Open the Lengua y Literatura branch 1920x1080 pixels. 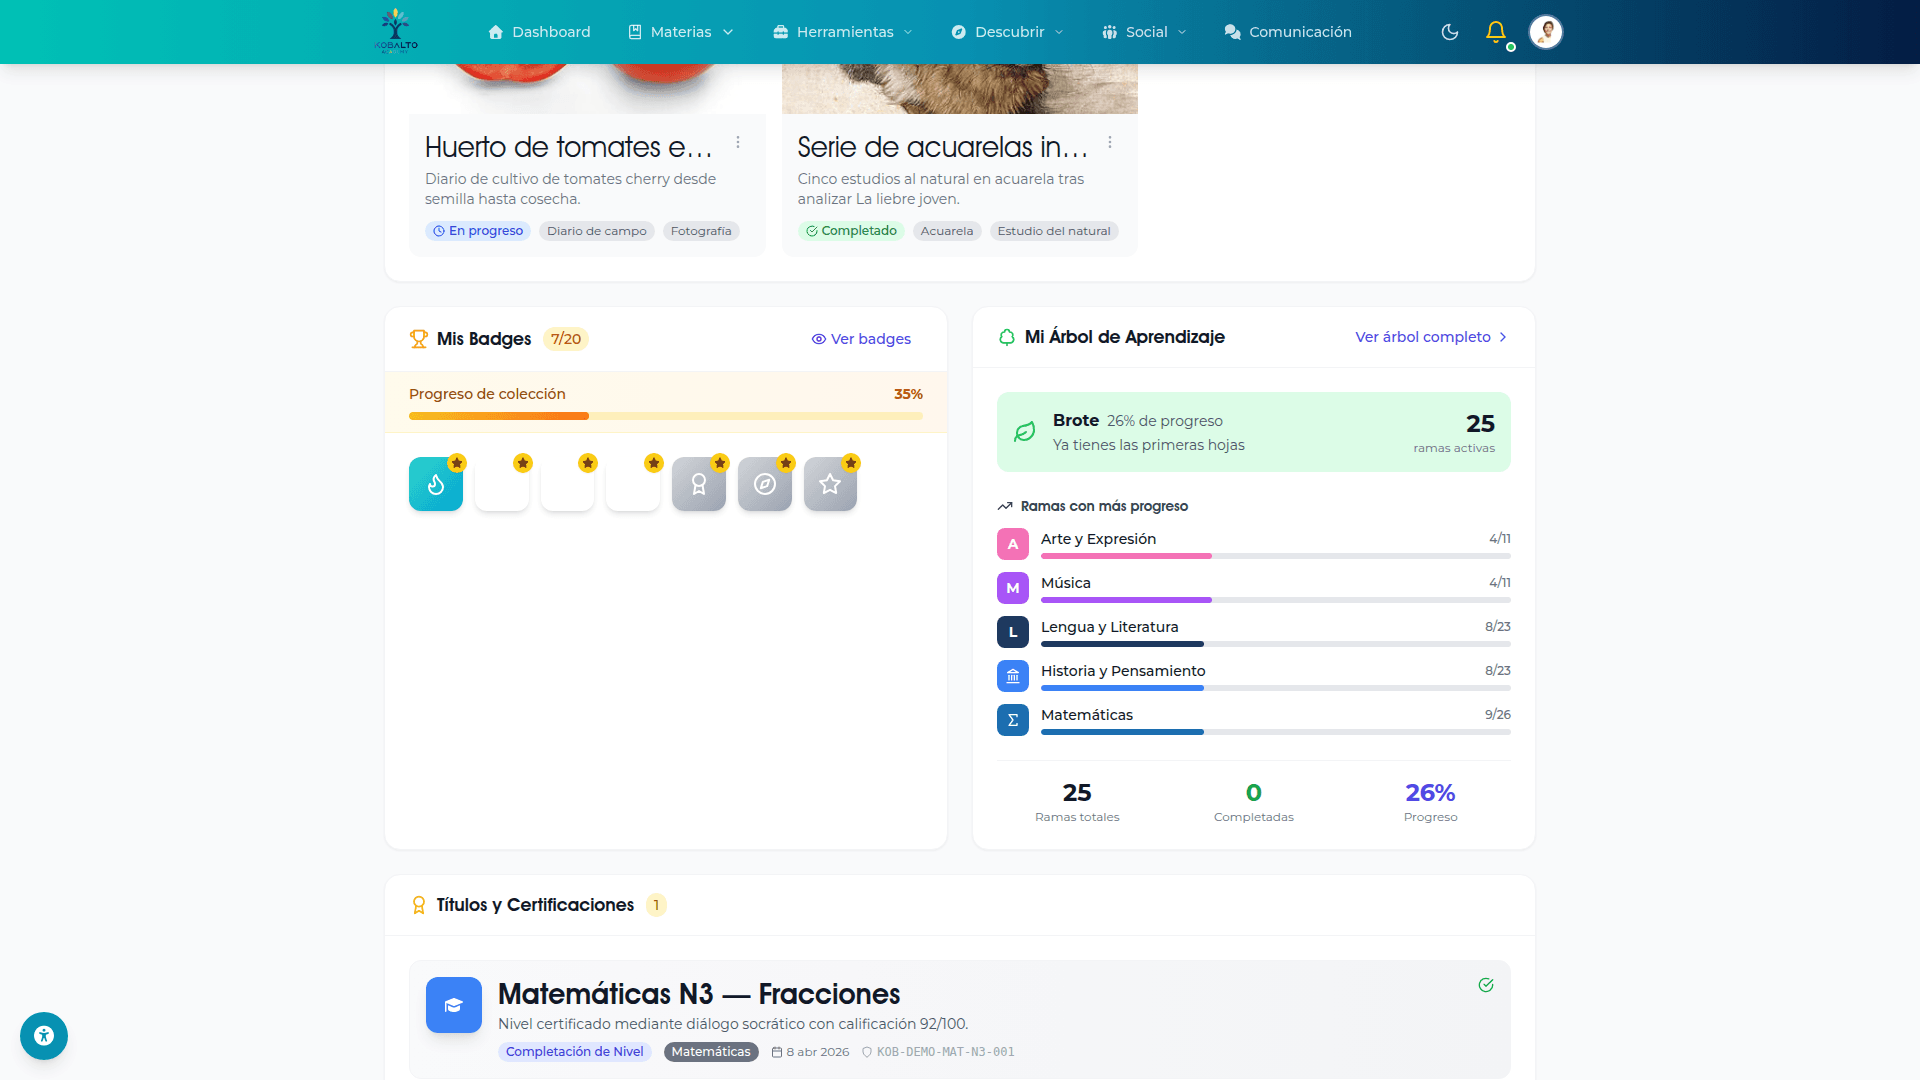[x=1254, y=632]
